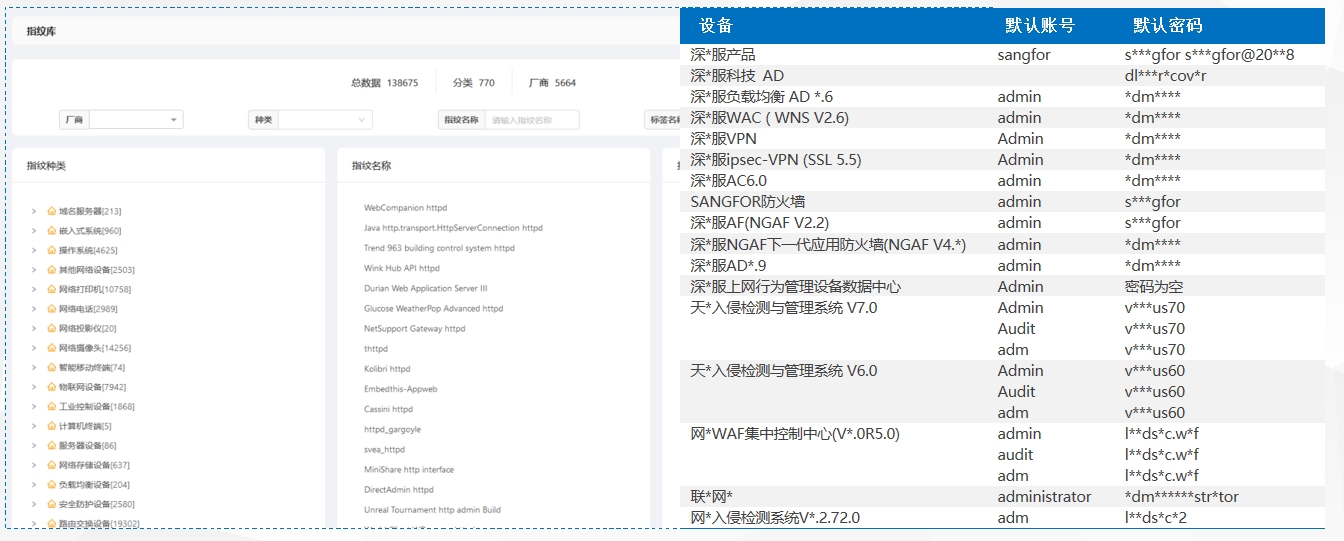The image size is (1344, 541).
Task: Select 安全防护设备[2580] category label
Action: 96,504
